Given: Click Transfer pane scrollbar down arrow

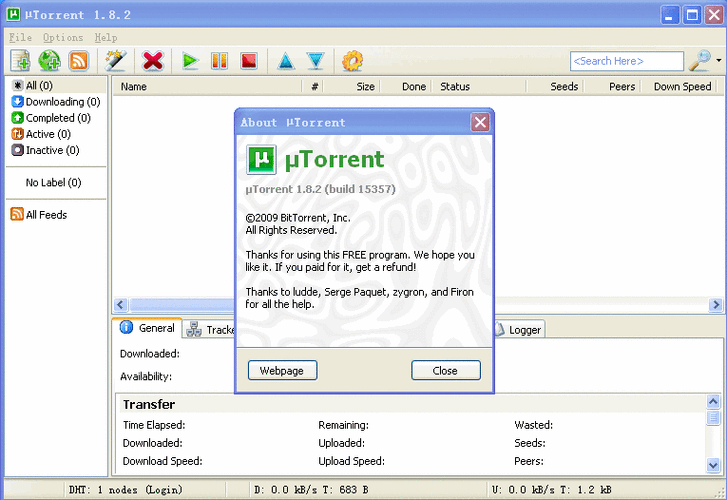Looking at the screenshot, I should tap(713, 464).
